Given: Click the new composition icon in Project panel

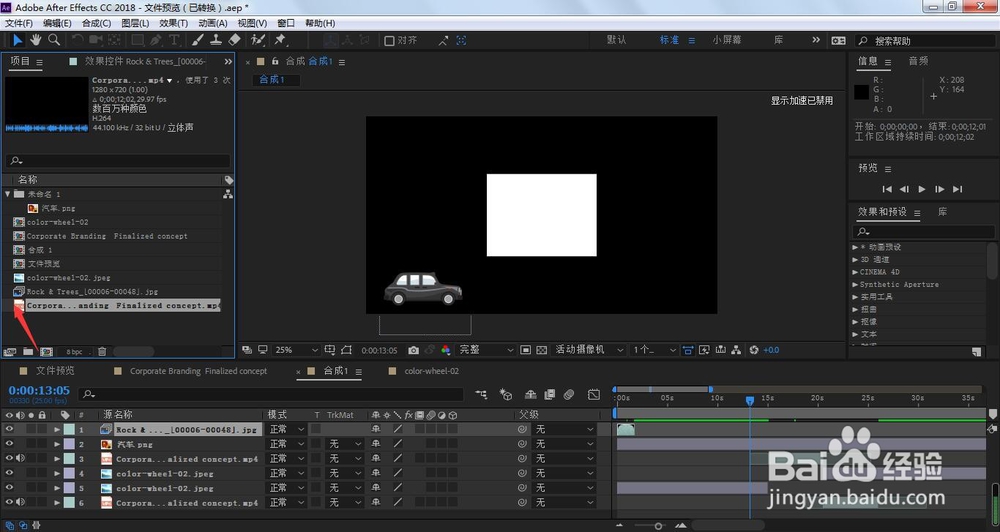Looking at the screenshot, I should 47,351.
